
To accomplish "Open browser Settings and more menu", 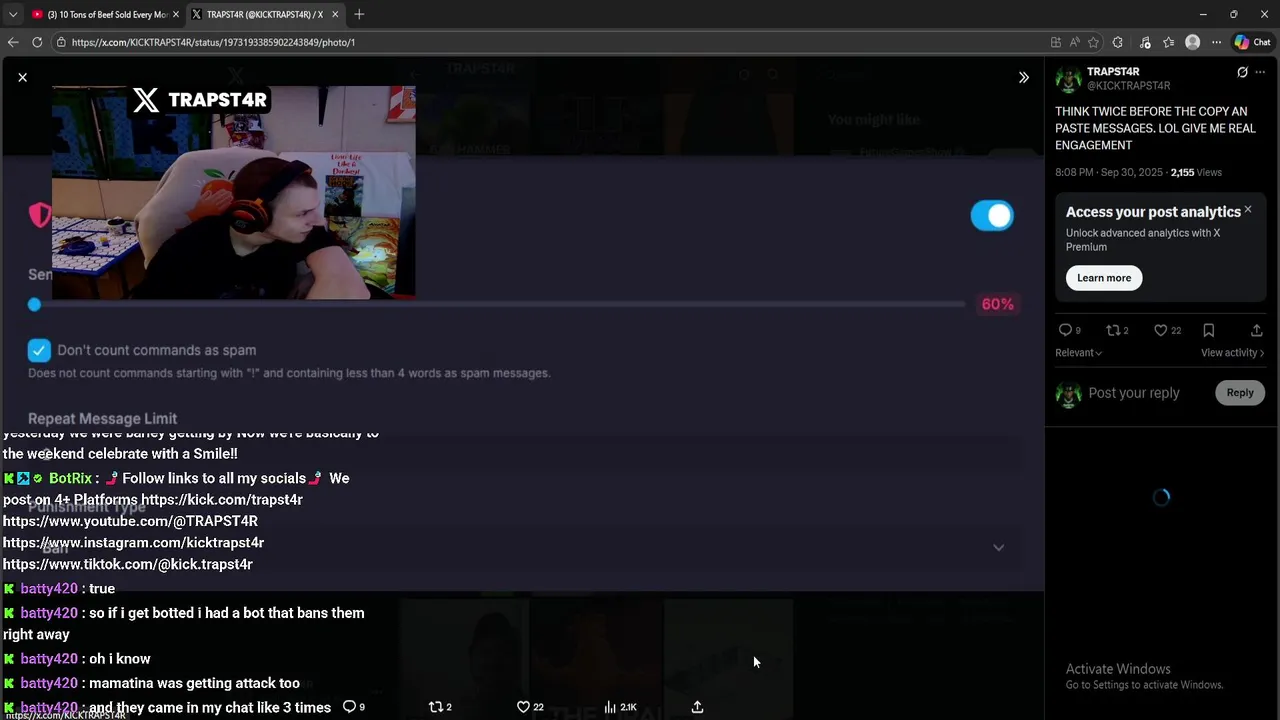I will pyautogui.click(x=1216, y=42).
